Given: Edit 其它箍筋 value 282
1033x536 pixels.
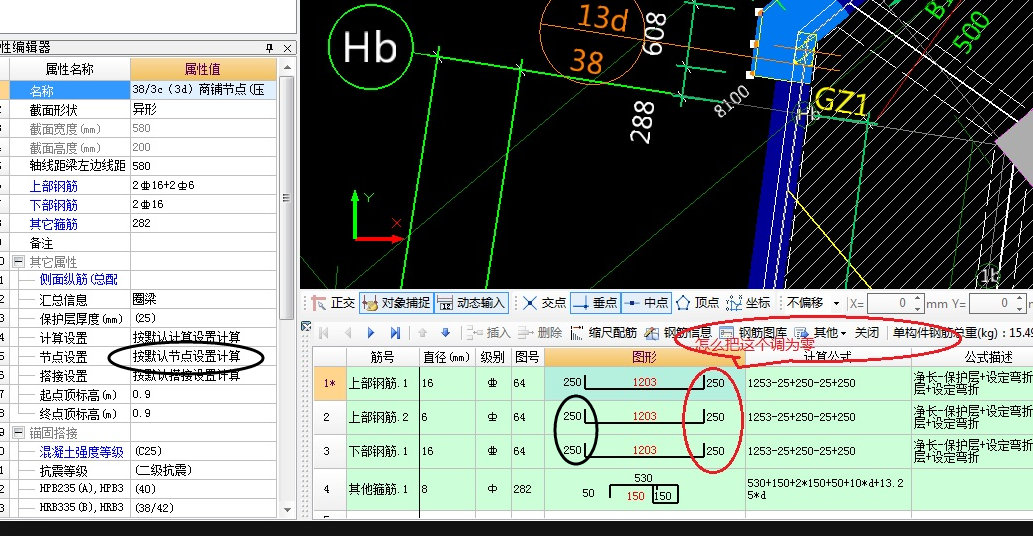Looking at the screenshot, I should 203,224.
